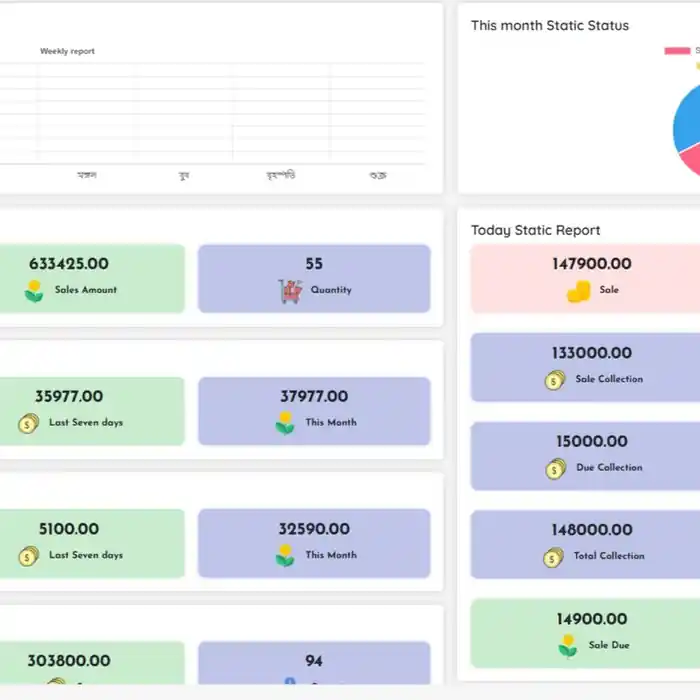Click the 35977.00 value
This screenshot has height=700, width=700.
tap(69, 396)
